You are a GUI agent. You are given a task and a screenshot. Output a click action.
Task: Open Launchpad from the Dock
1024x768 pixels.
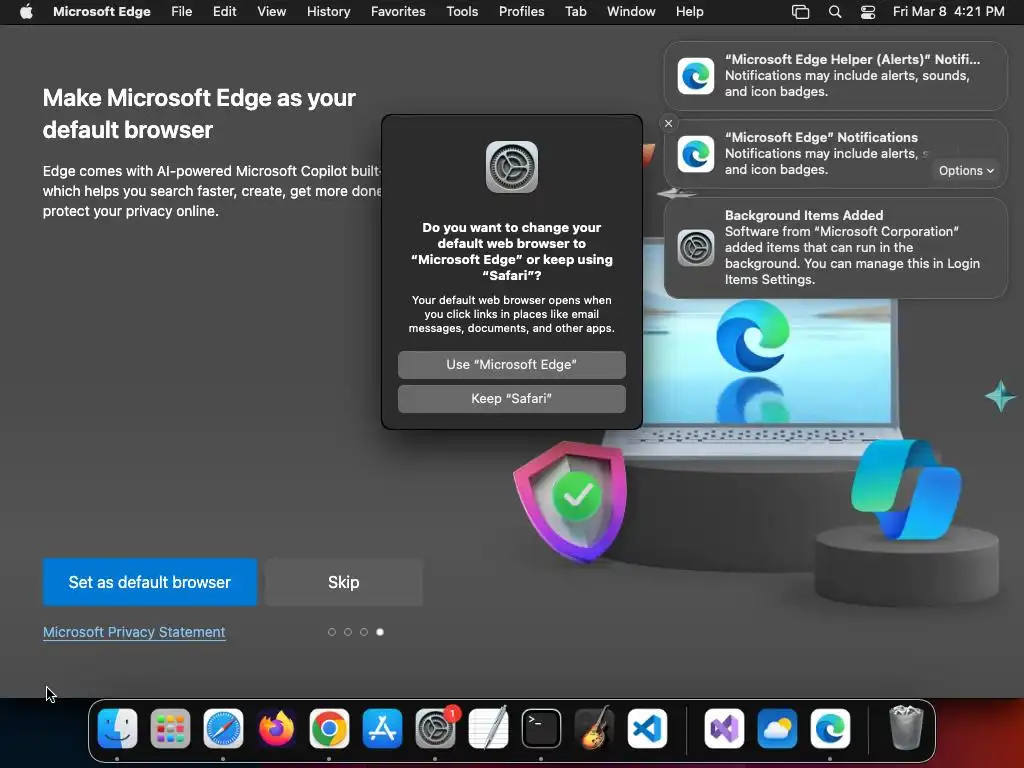tap(170, 728)
